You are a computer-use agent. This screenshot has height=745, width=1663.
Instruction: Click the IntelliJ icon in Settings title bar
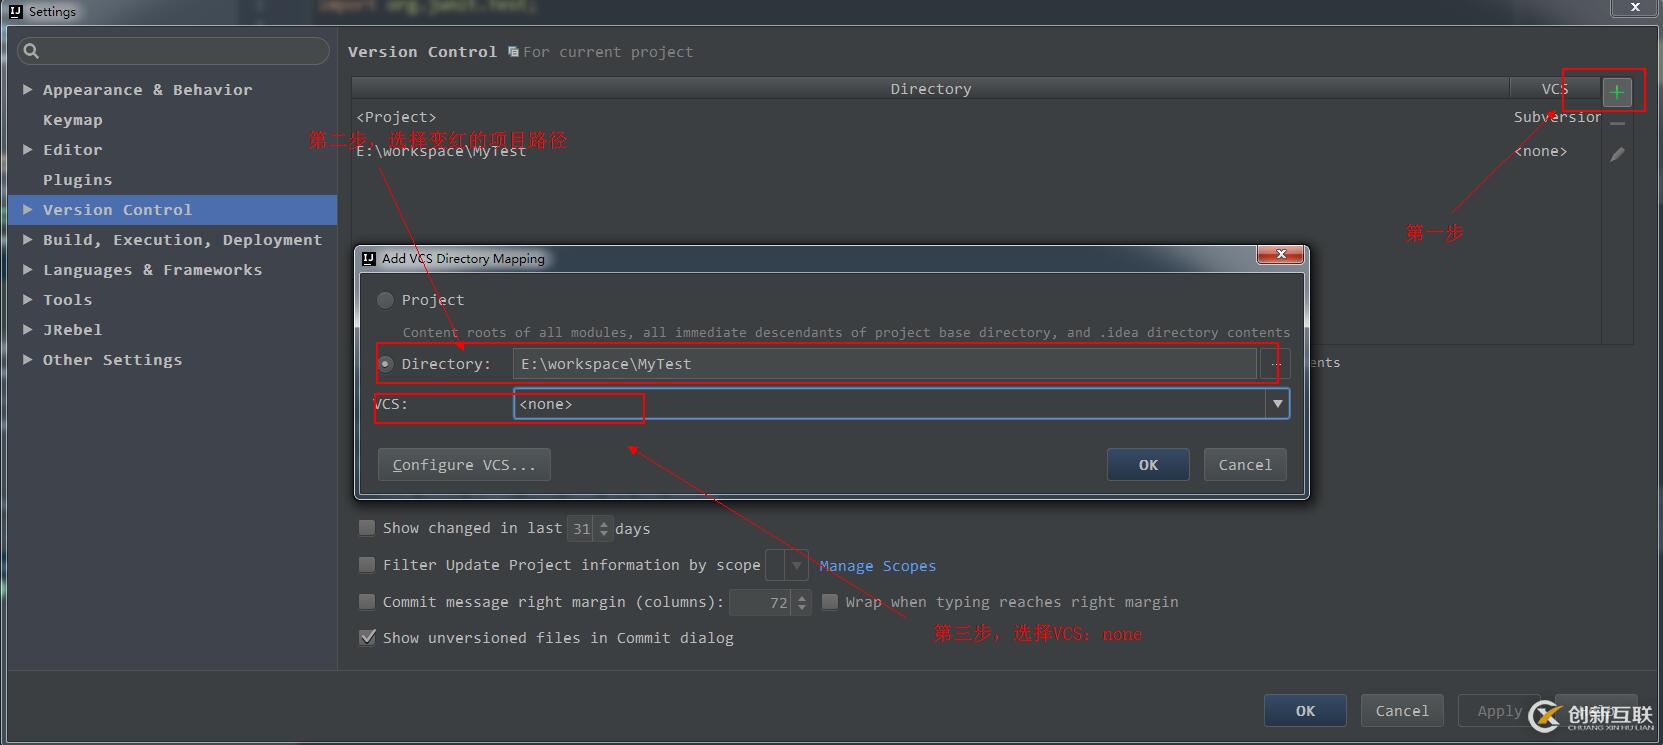pyautogui.click(x=15, y=11)
